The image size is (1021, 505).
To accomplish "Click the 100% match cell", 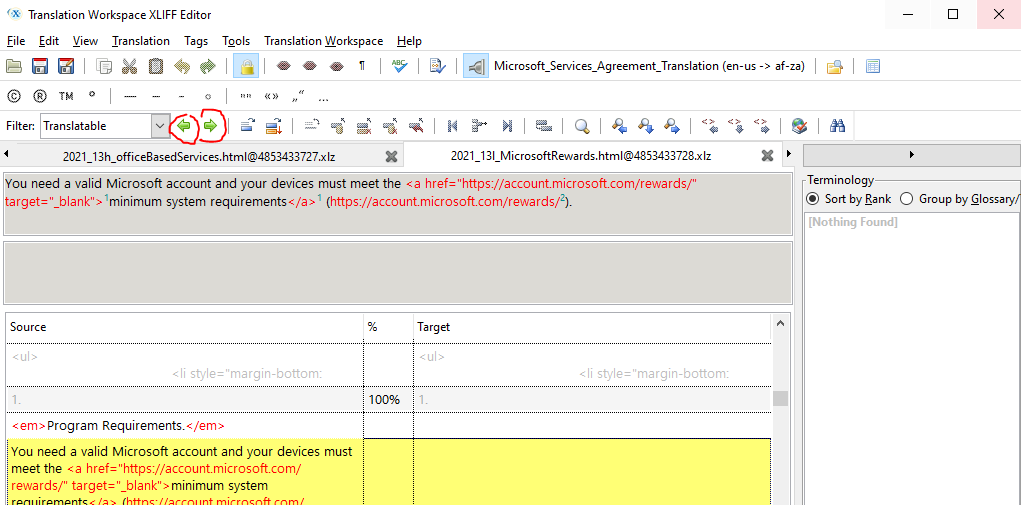I will click(388, 400).
